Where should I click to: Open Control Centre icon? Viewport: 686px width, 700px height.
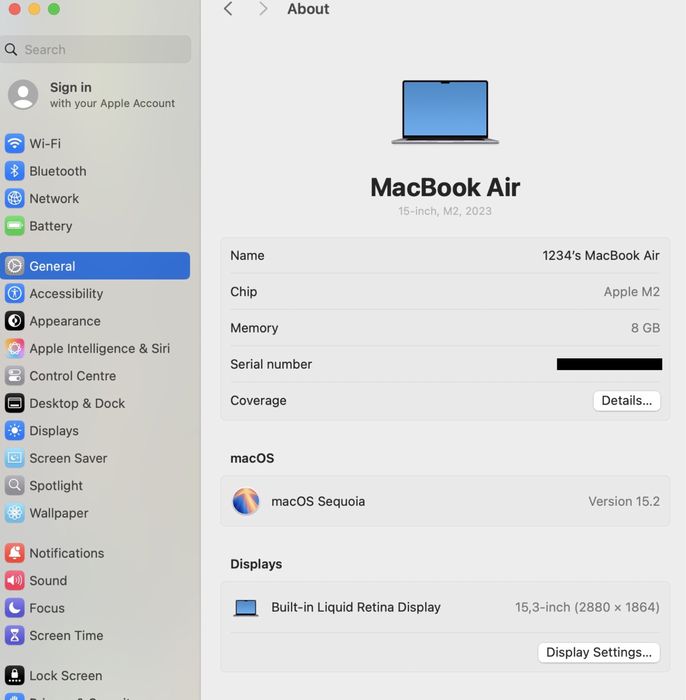pyautogui.click(x=14, y=376)
